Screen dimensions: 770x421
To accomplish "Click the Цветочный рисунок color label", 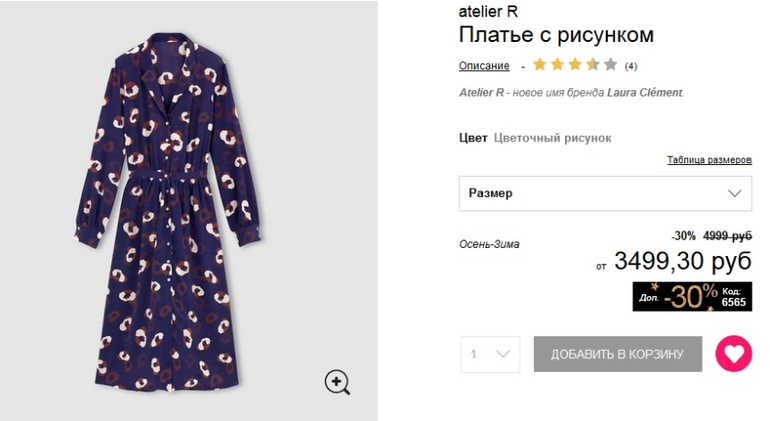I will 552,138.
